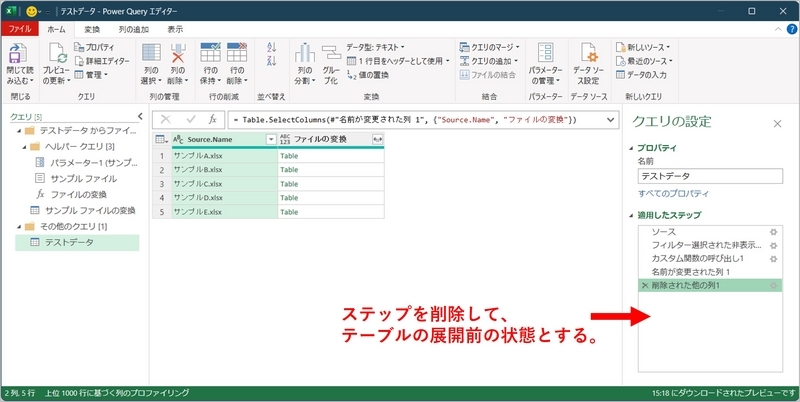Open プロパティ in the ribbon

pyautogui.click(x=94, y=47)
